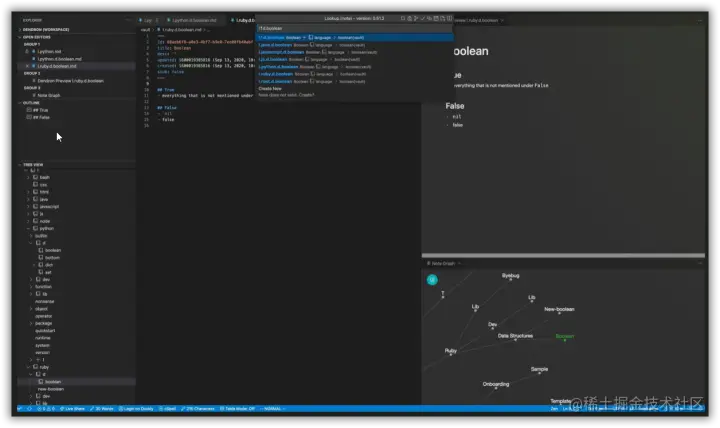This screenshot has width=720, height=428.
Task: Open the l.python.d.boolean.md editor tab
Action: pos(193,20)
